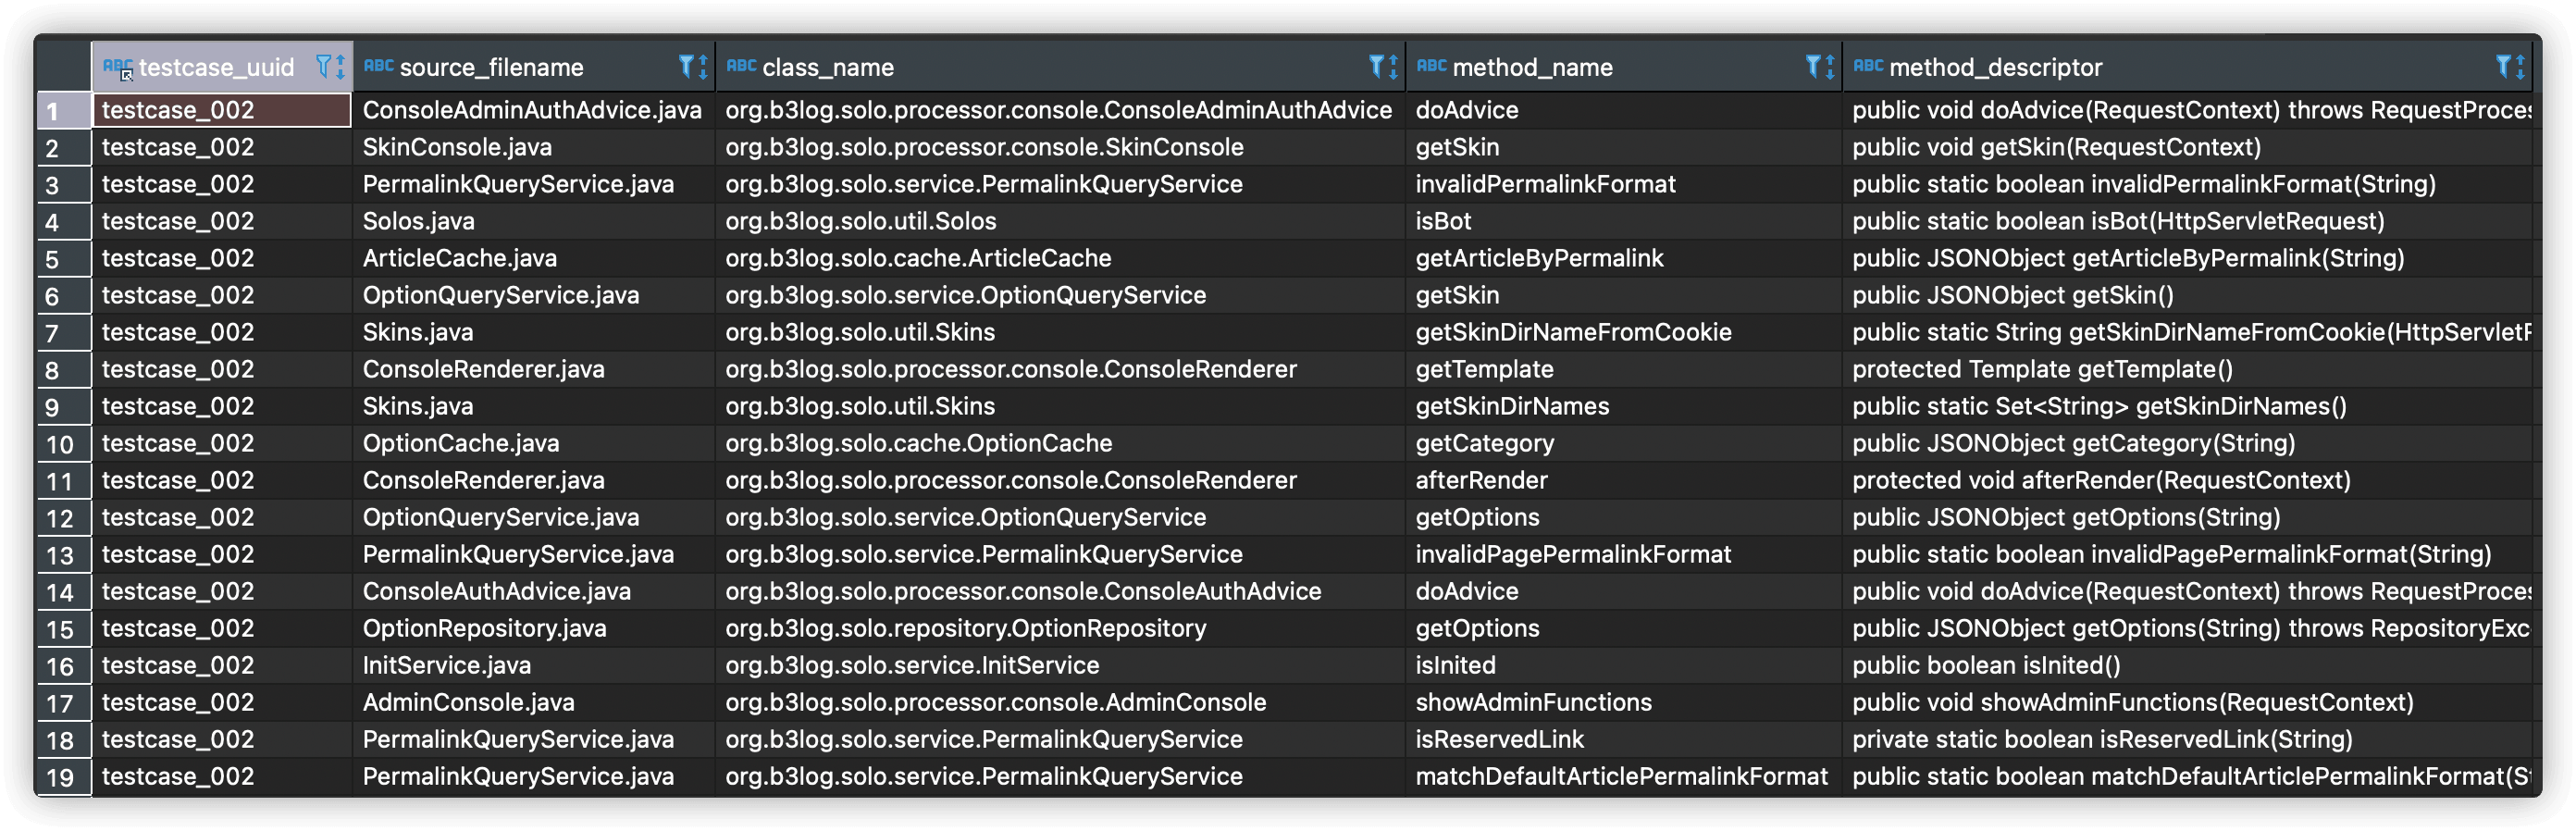Click ABC type icon of method_descriptor column

point(1868,66)
